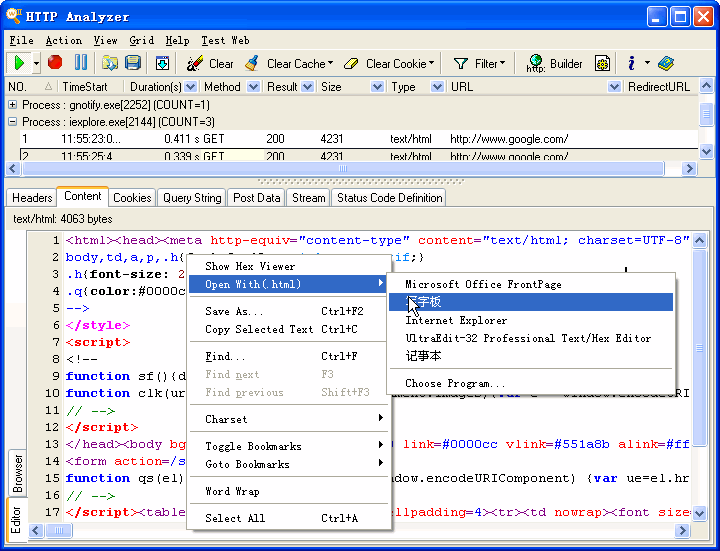Open the Method column filter dropdown

[x=251, y=87]
